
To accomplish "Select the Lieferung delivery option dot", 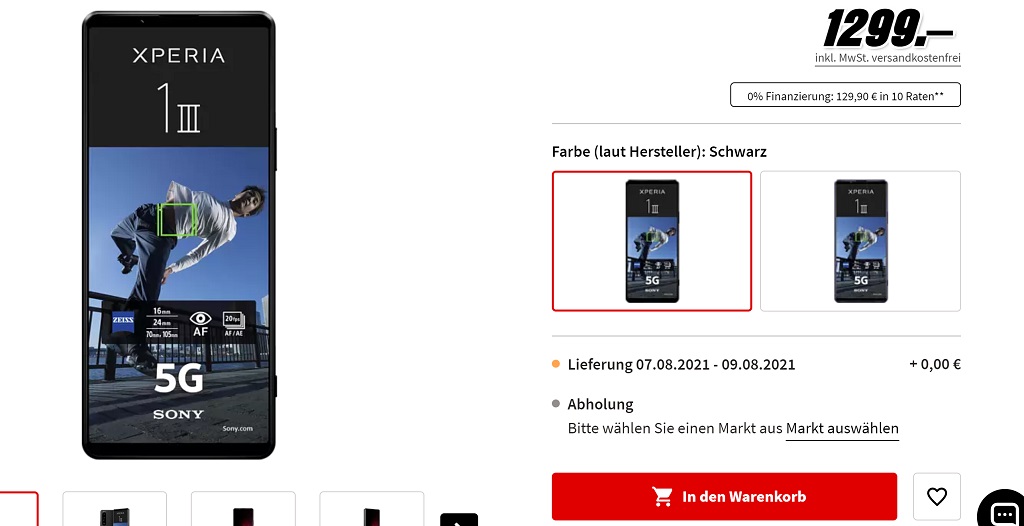I will tap(556, 364).
